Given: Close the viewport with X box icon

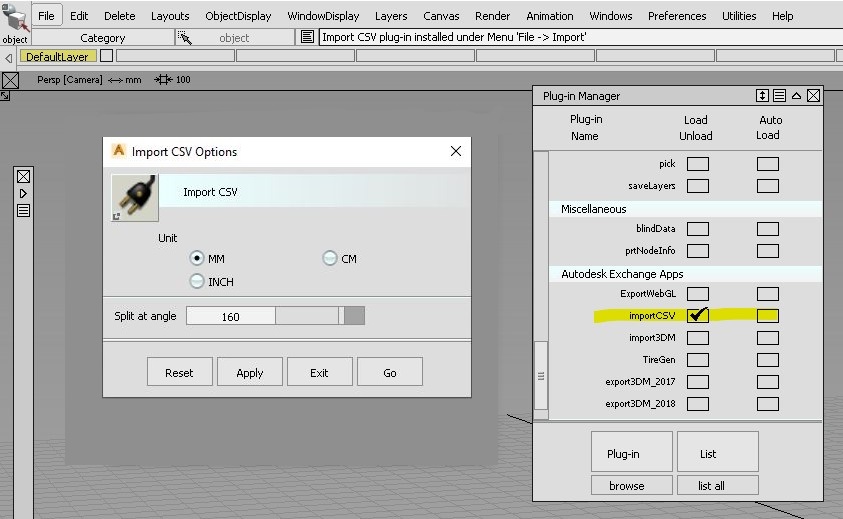Looking at the screenshot, I should tap(10, 80).
